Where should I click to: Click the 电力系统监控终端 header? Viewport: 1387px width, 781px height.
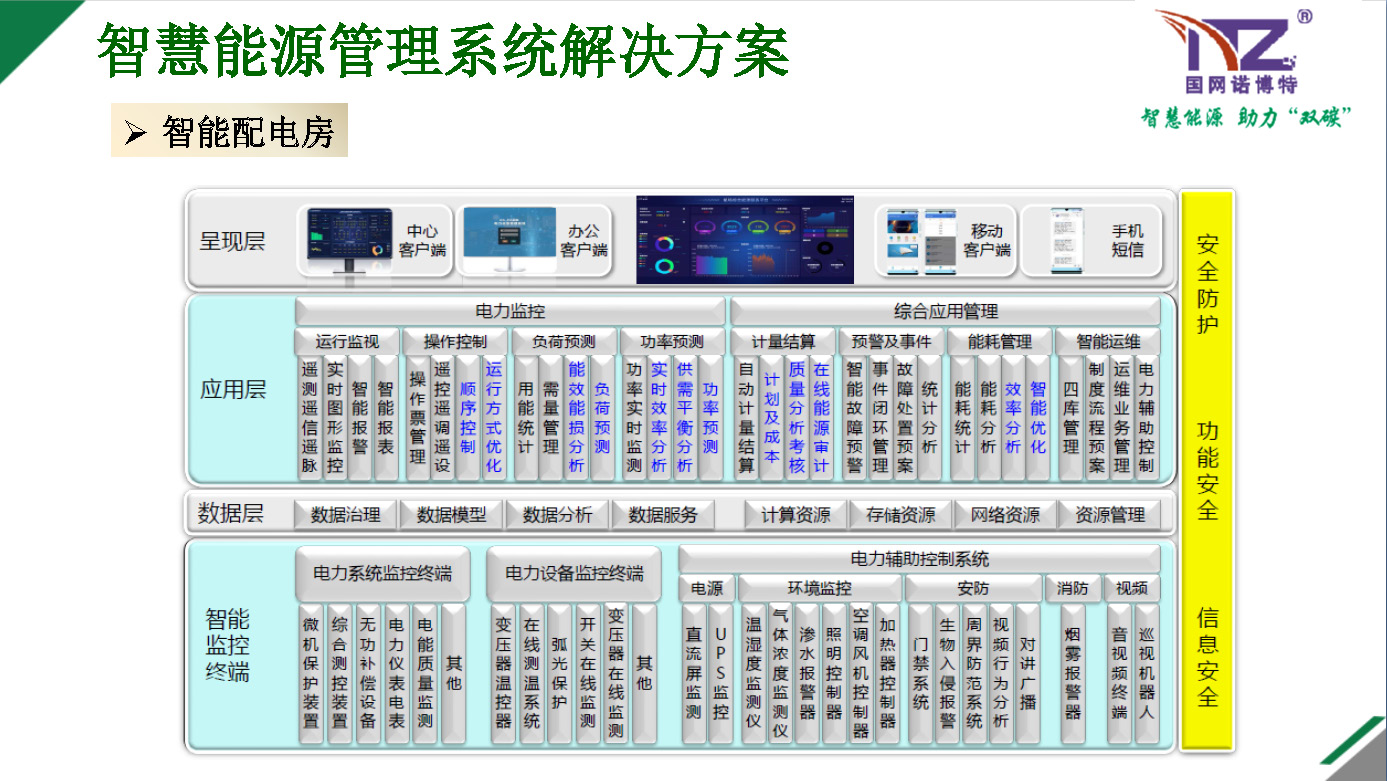(x=382, y=574)
